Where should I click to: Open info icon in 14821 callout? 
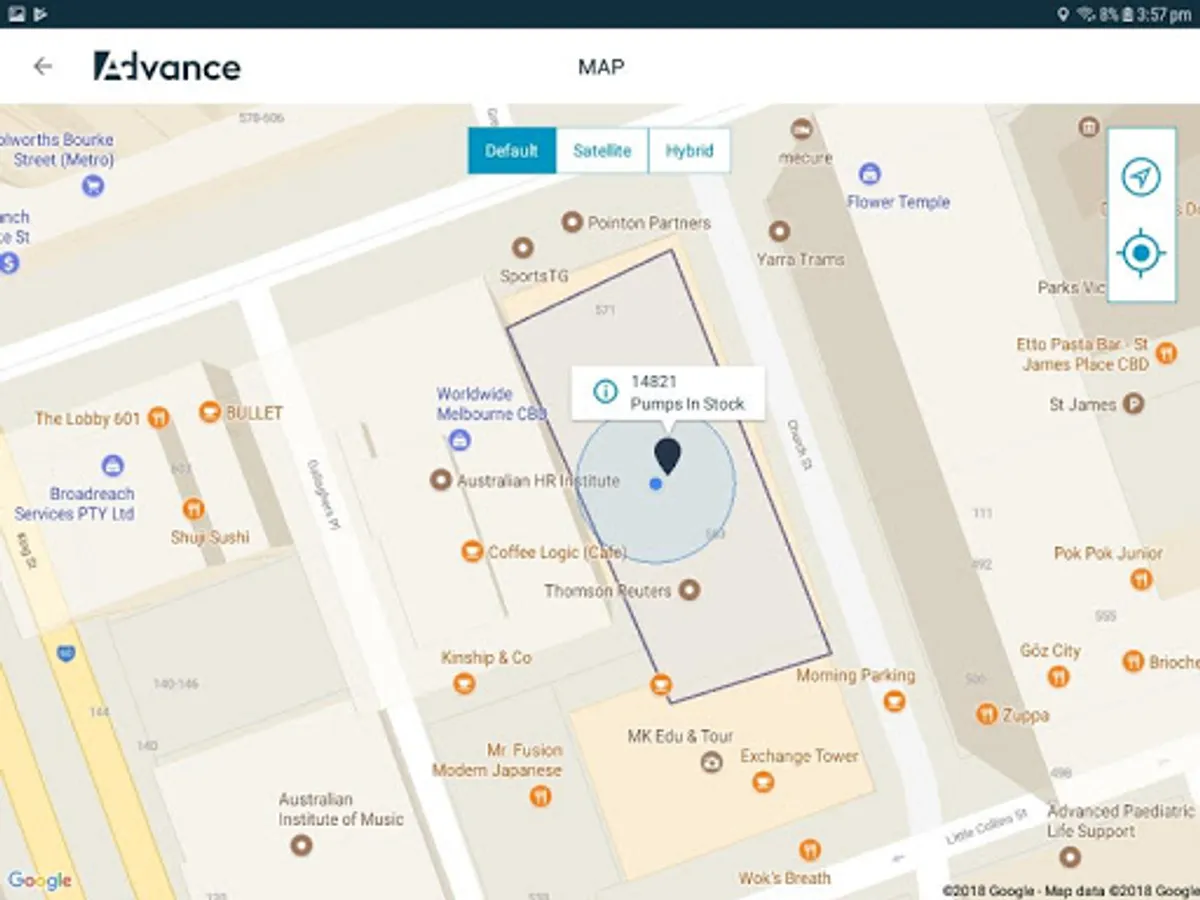(x=605, y=392)
